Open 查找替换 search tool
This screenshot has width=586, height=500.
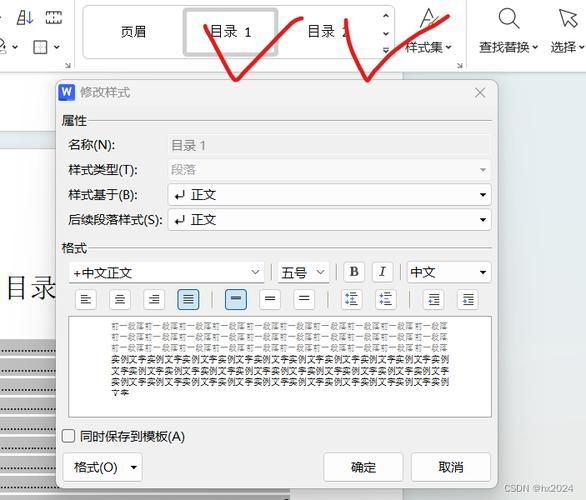point(508,47)
